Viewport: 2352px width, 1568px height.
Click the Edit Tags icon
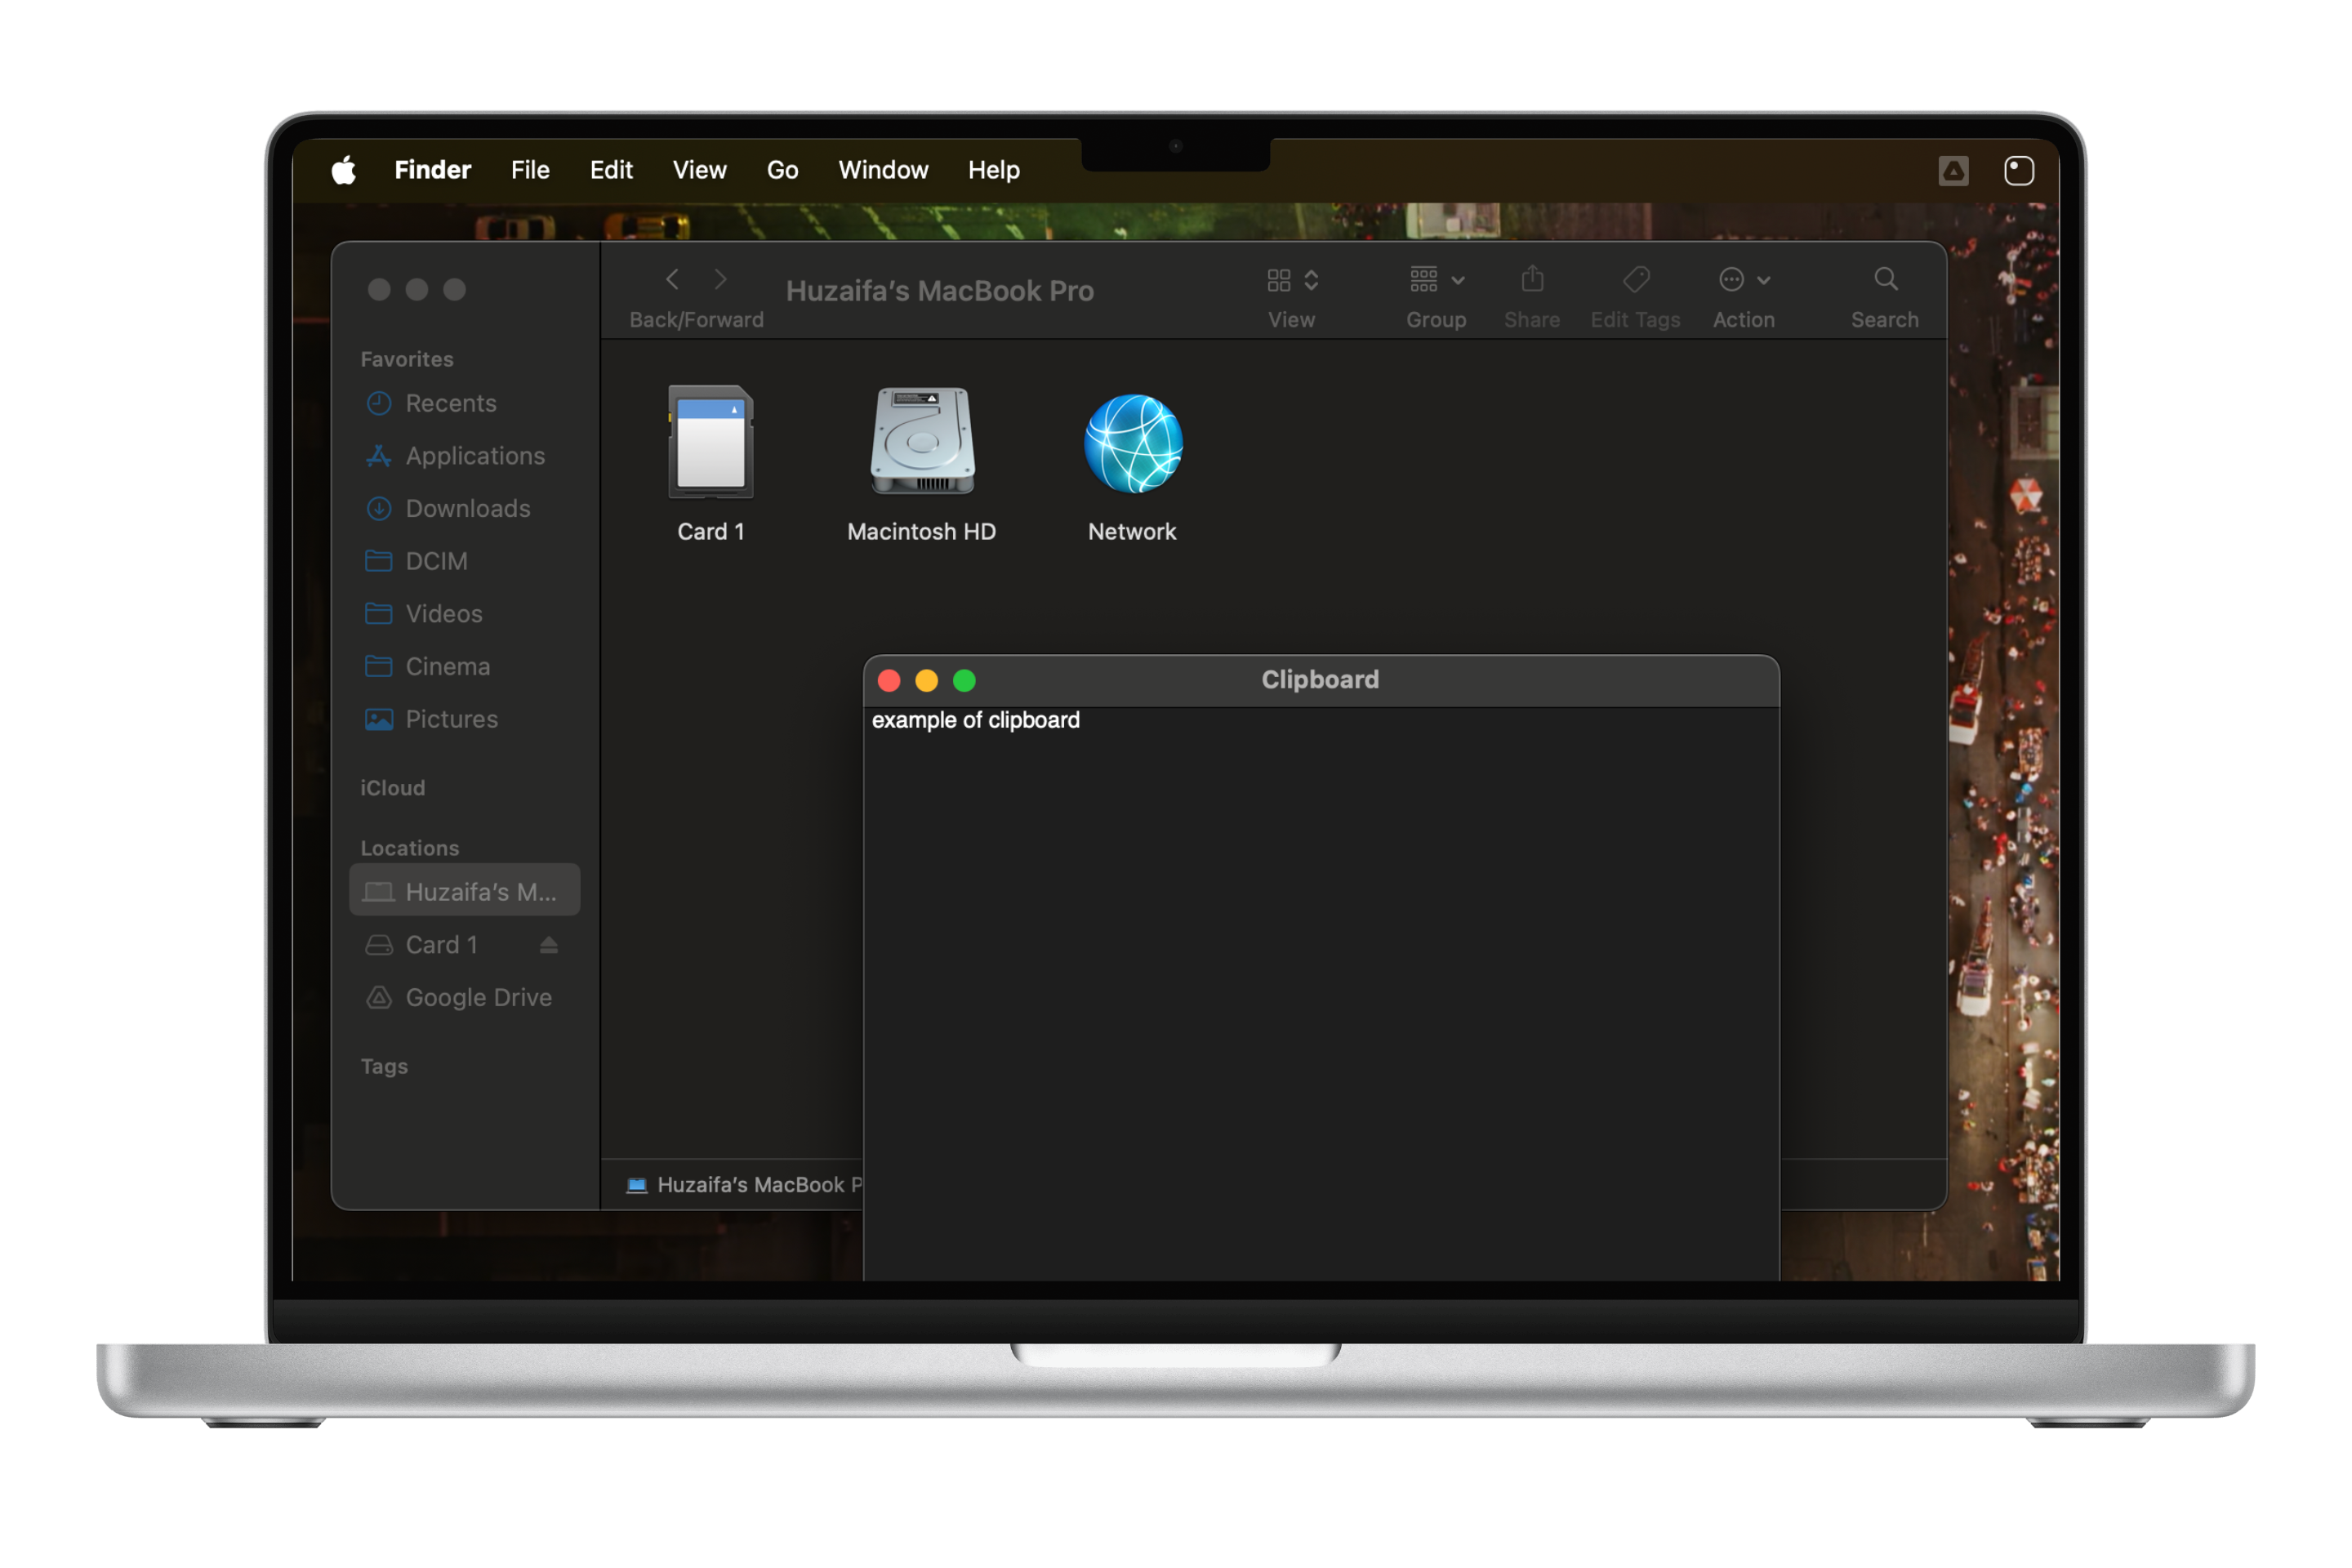pos(1635,279)
